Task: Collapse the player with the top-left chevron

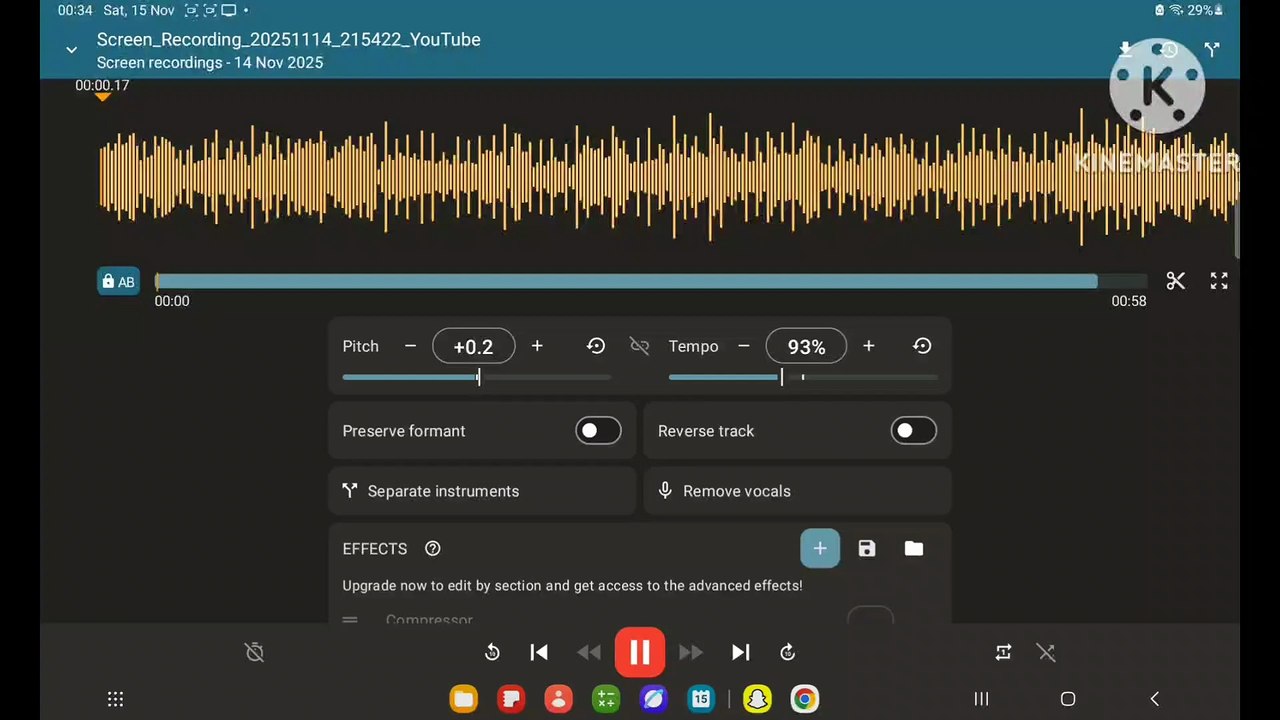Action: (x=71, y=50)
